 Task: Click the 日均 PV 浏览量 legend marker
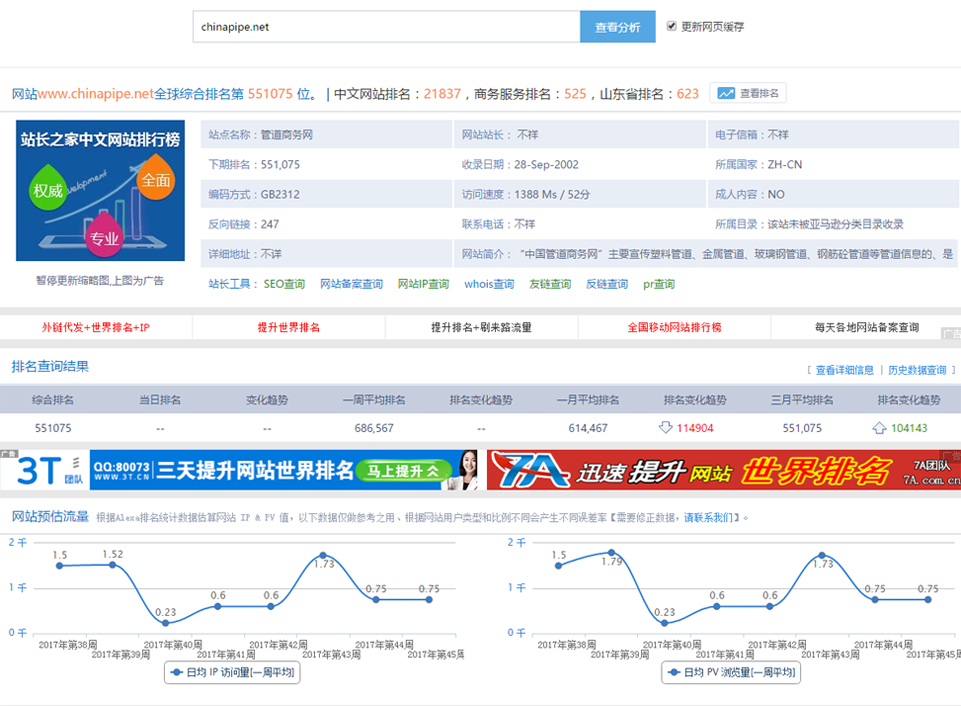[675, 673]
